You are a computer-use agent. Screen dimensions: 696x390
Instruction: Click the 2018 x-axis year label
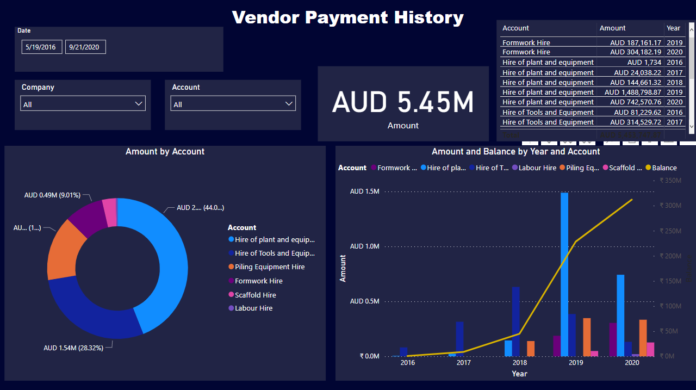(520, 362)
